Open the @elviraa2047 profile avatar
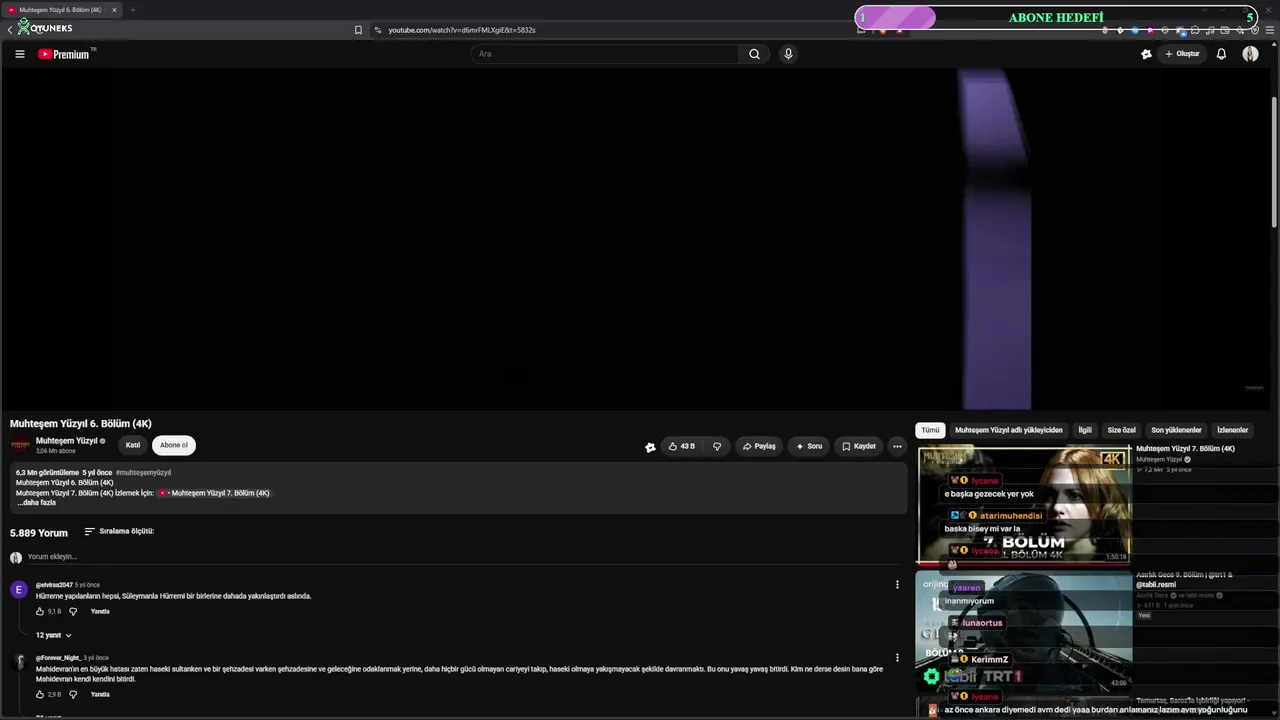 coord(19,590)
